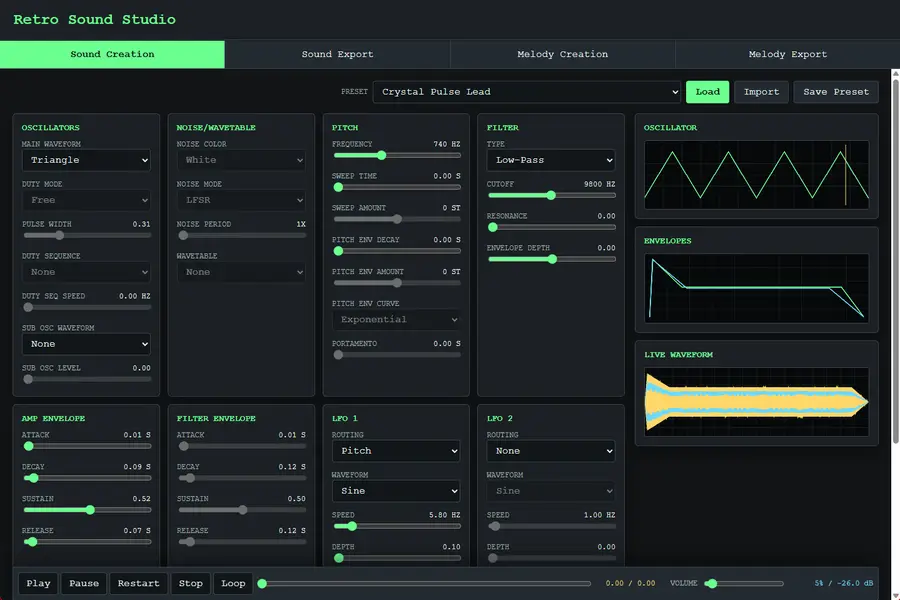Stop the sound playback
This screenshot has height=600, width=900.
coord(191,583)
